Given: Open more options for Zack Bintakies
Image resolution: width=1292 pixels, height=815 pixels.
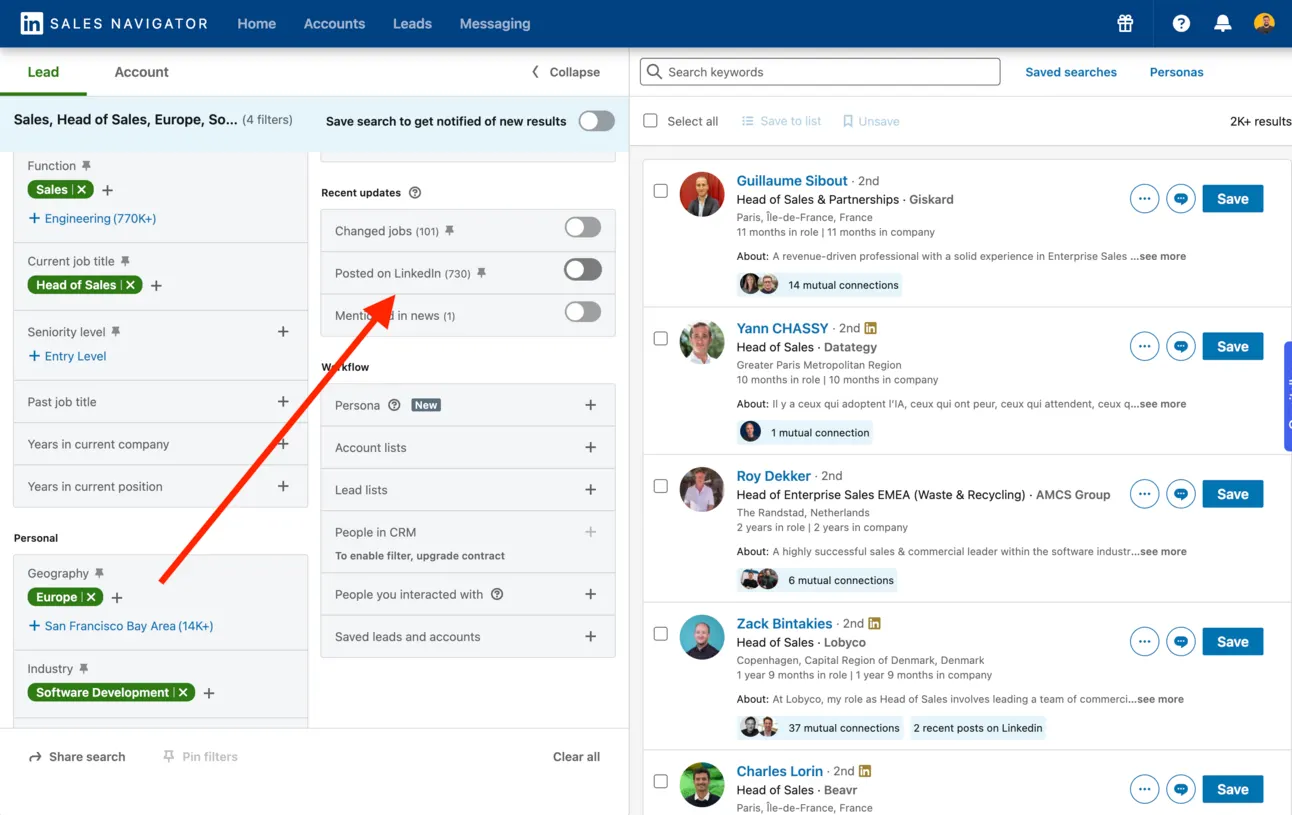Looking at the screenshot, I should [1144, 642].
